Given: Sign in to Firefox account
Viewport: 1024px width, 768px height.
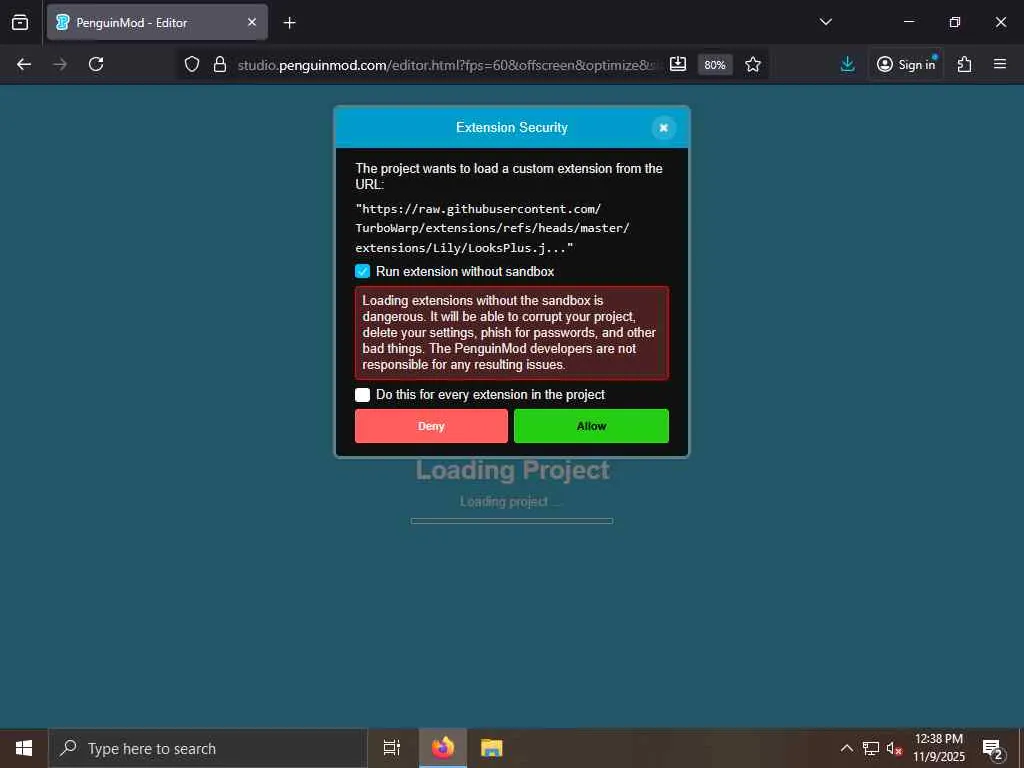Looking at the screenshot, I should pos(906,64).
